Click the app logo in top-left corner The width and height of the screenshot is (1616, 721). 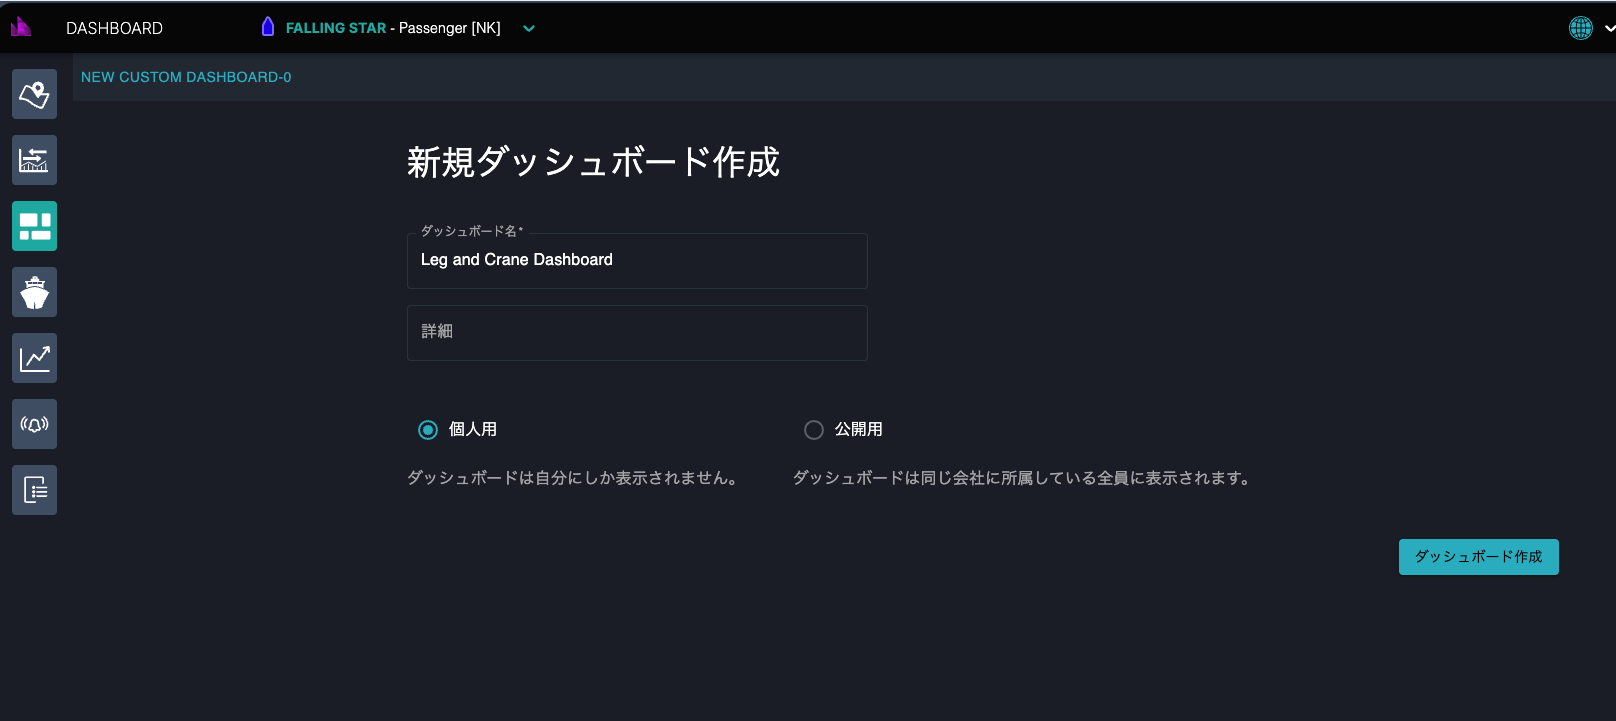21,27
